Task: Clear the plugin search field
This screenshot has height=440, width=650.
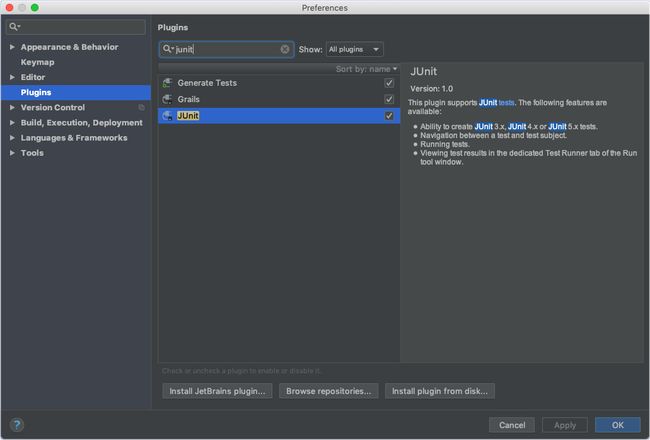Action: click(x=285, y=49)
